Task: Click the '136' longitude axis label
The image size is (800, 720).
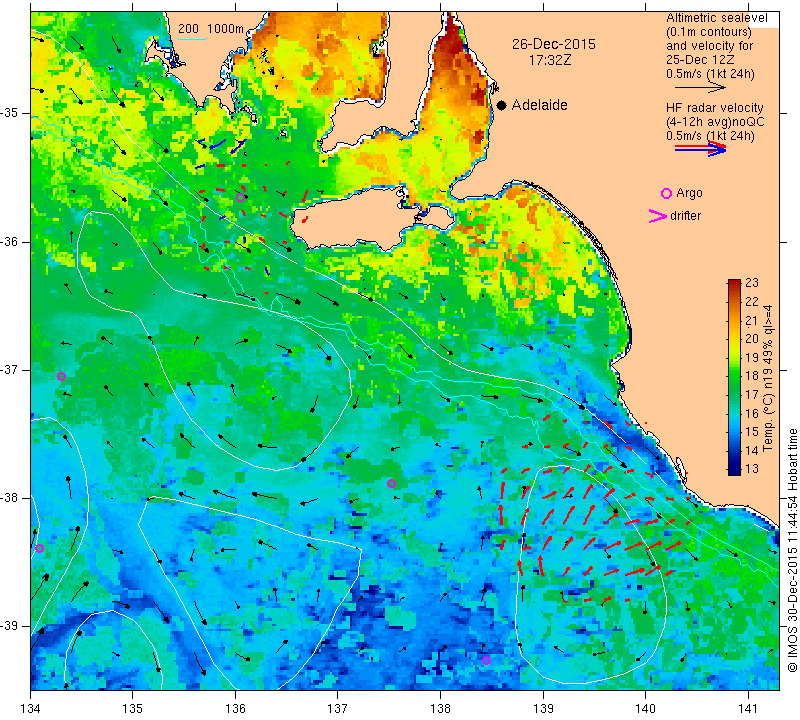Action: pyautogui.click(x=235, y=708)
